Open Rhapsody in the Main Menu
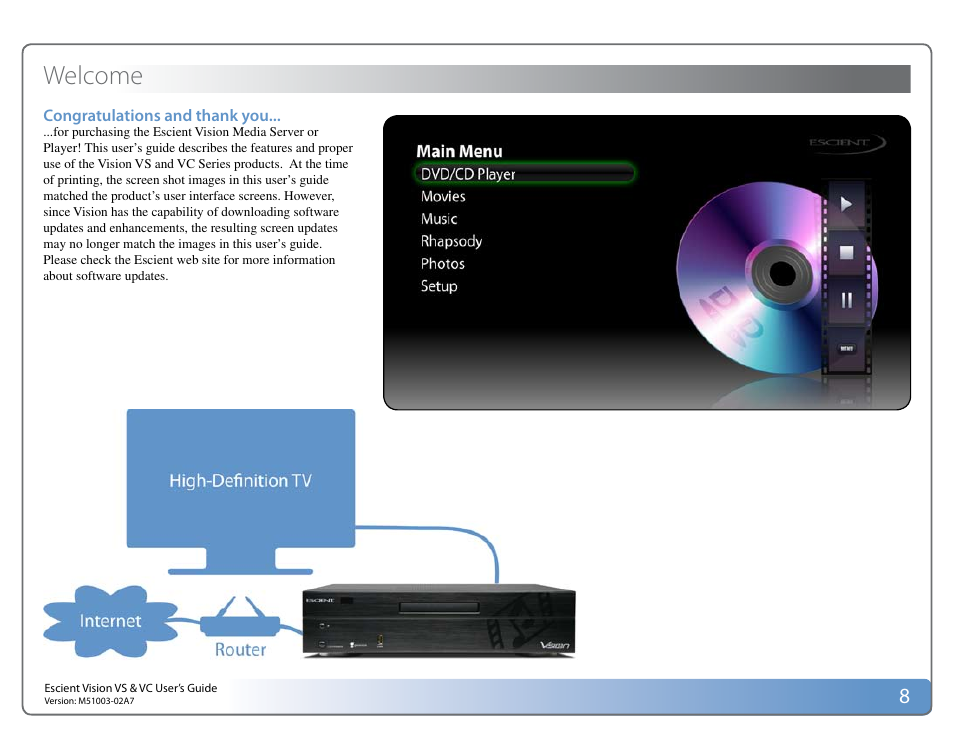The width and height of the screenshot is (954, 738). (x=451, y=242)
